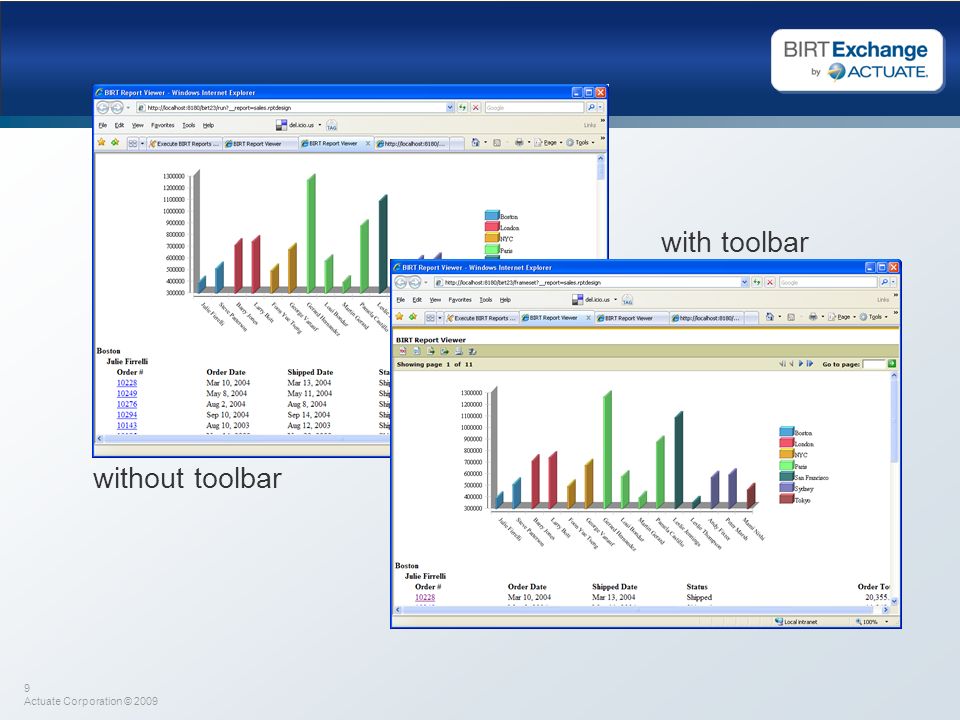This screenshot has width=960, height=720.
Task: Click Export data icon in BIRT viewer toolbar
Action: (431, 351)
